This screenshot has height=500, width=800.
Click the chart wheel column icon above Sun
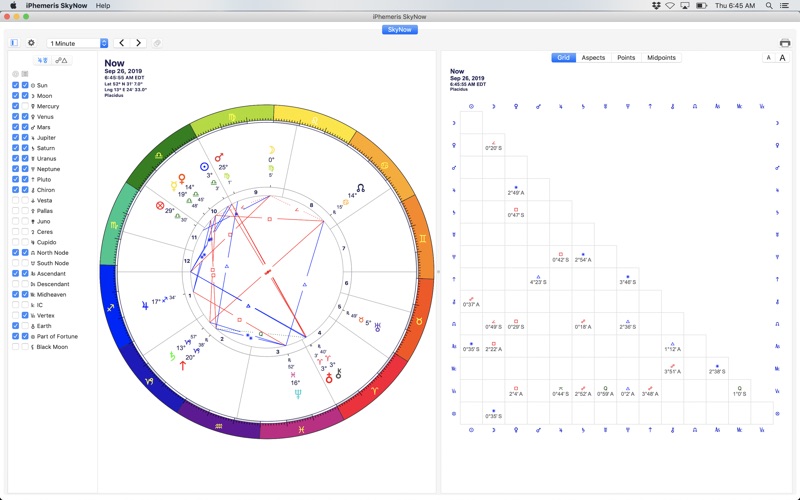15,74
